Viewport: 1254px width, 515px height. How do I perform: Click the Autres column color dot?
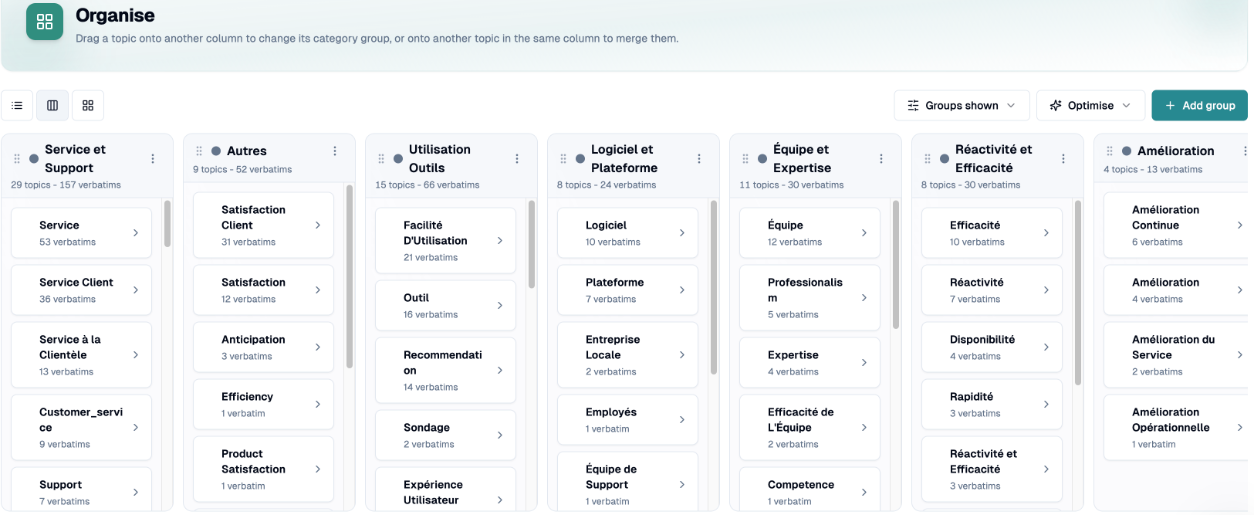point(216,151)
